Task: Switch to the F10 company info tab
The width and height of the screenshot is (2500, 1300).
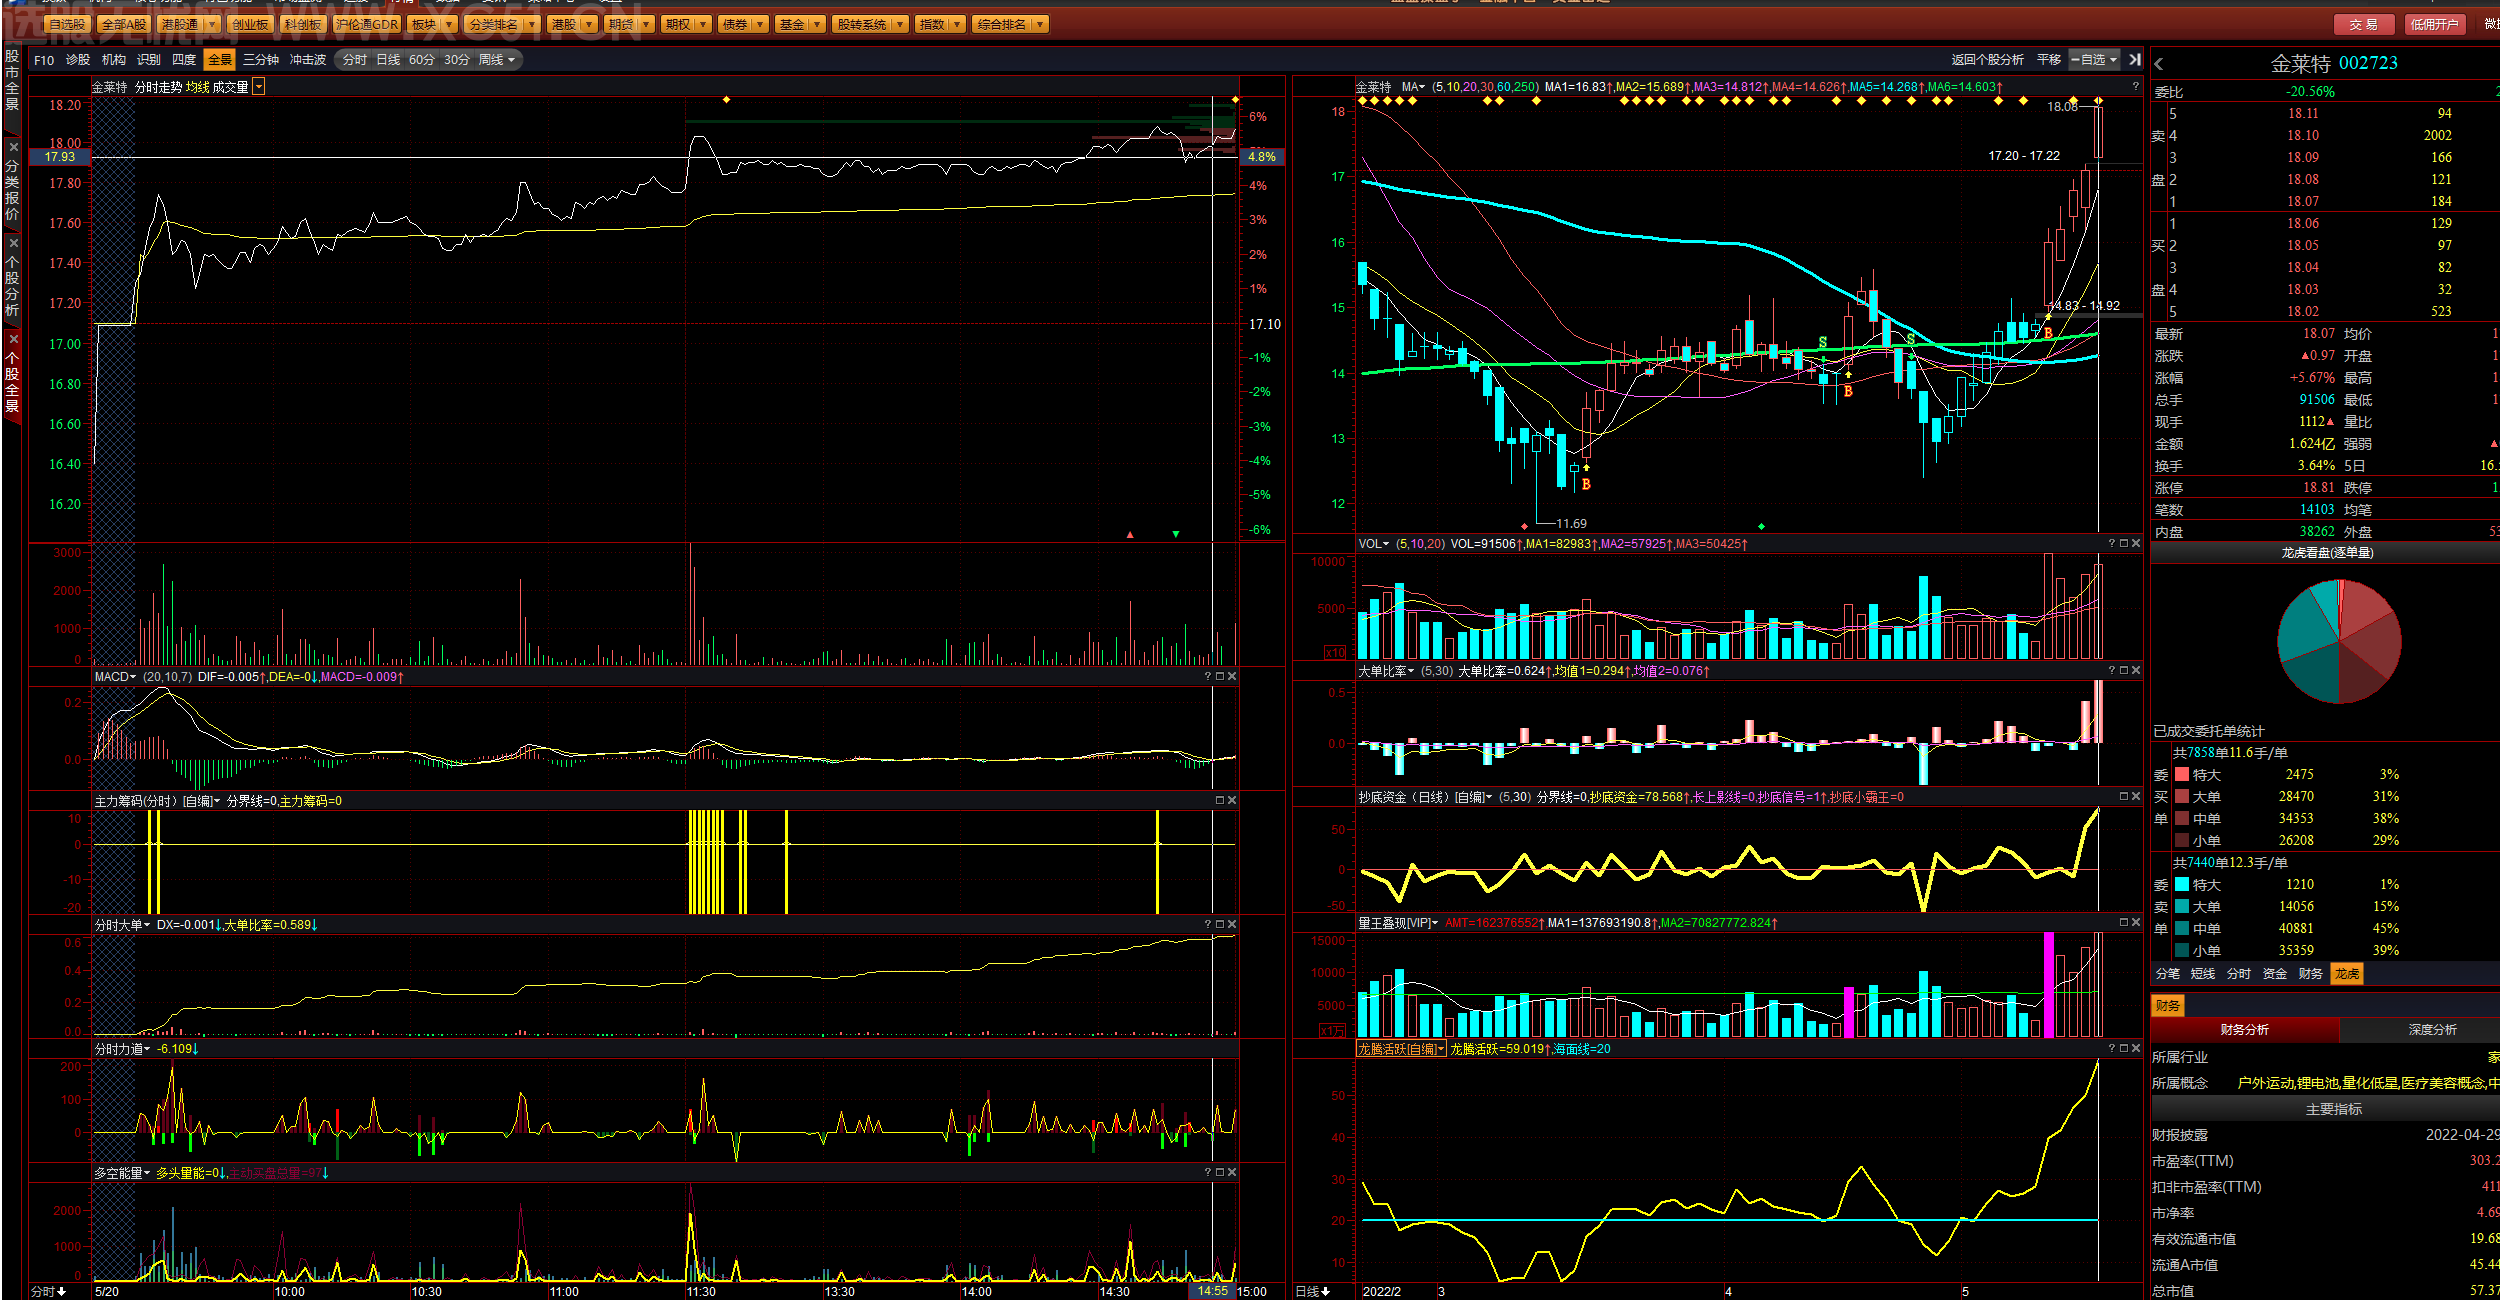Action: 44,60
